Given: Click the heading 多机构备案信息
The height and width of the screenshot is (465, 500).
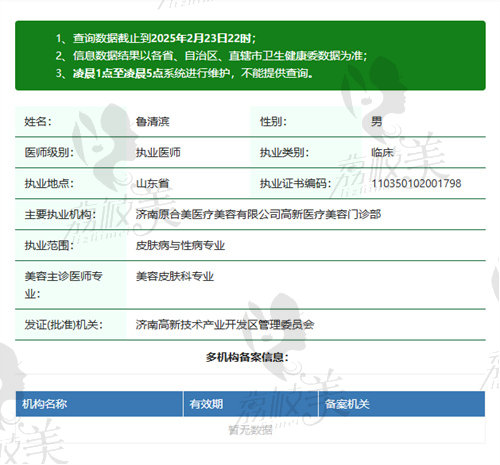Looking at the screenshot, I should point(247,357).
